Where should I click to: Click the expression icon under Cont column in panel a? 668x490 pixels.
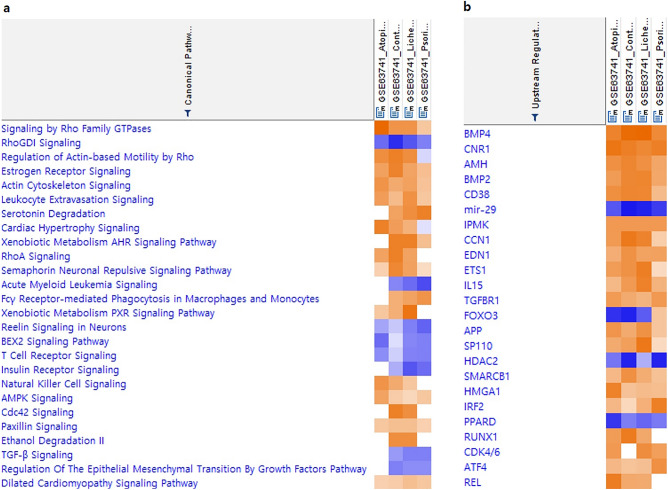click(x=395, y=112)
